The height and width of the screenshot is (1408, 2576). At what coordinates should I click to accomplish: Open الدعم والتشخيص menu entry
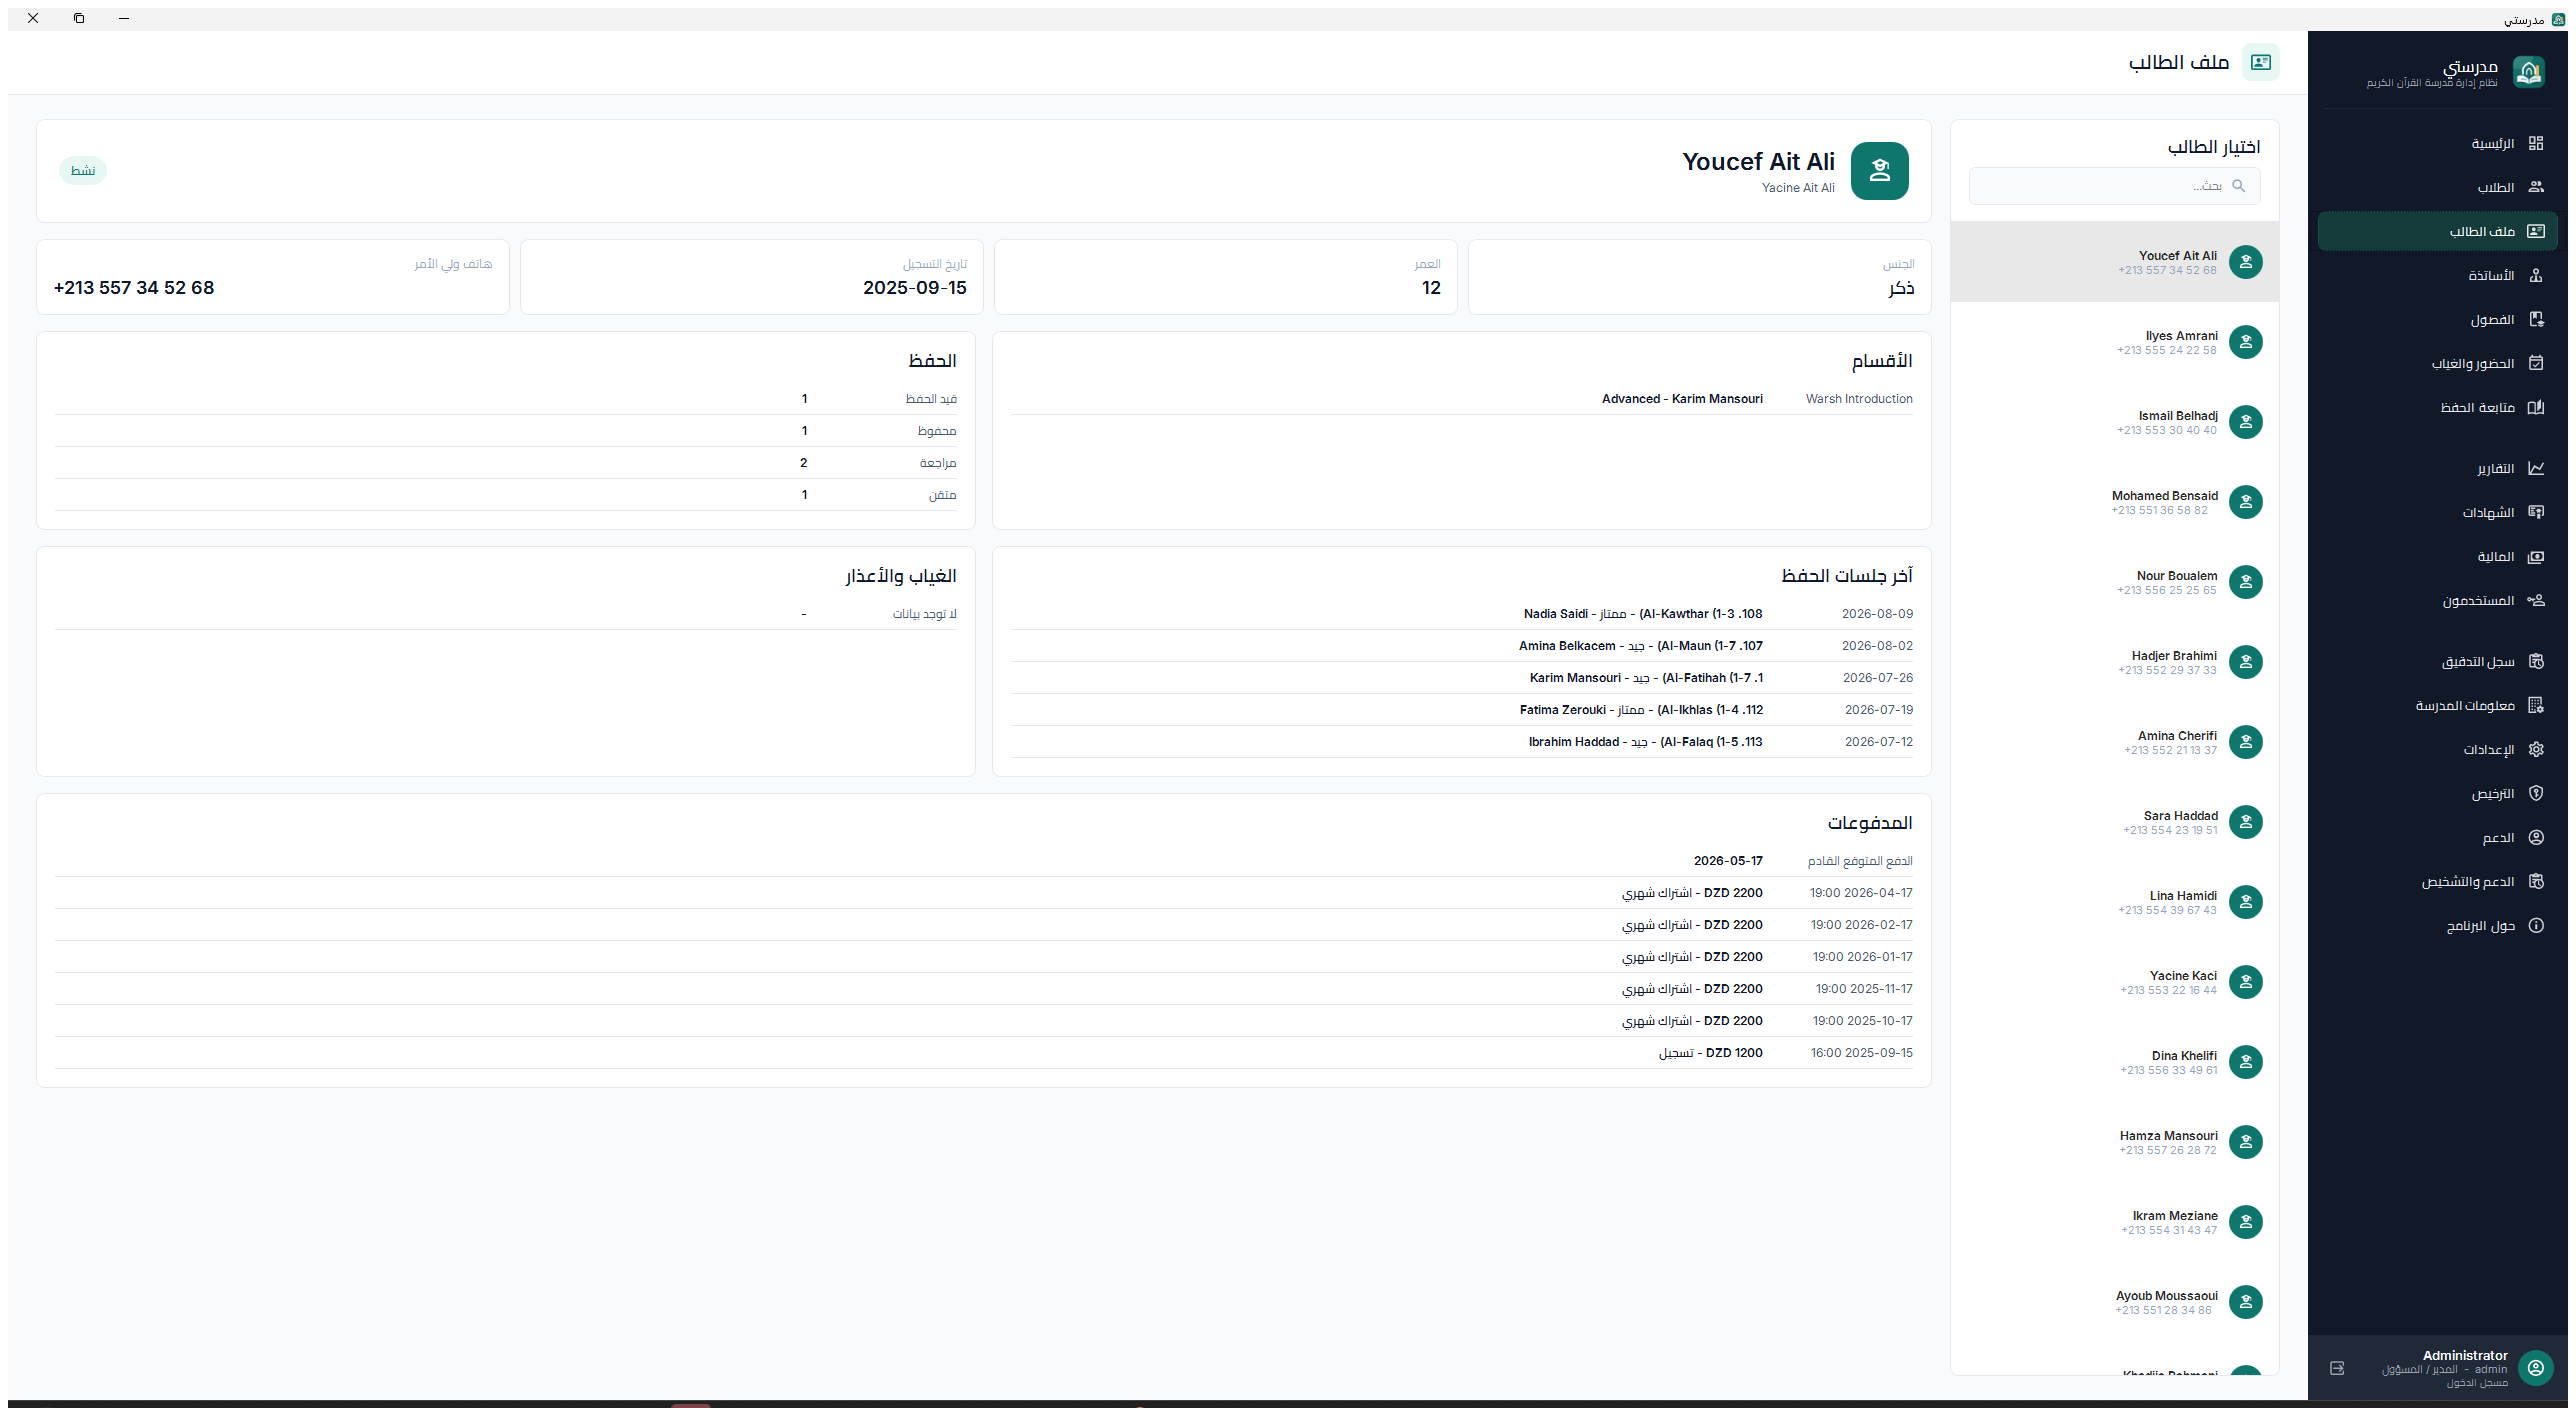pos(2437,881)
